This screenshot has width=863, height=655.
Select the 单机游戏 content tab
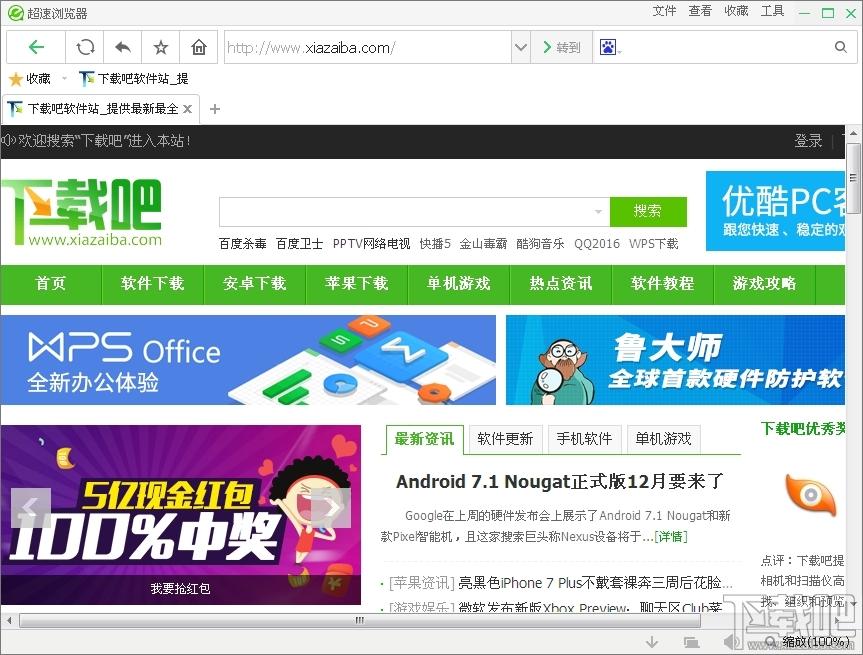[x=663, y=439]
